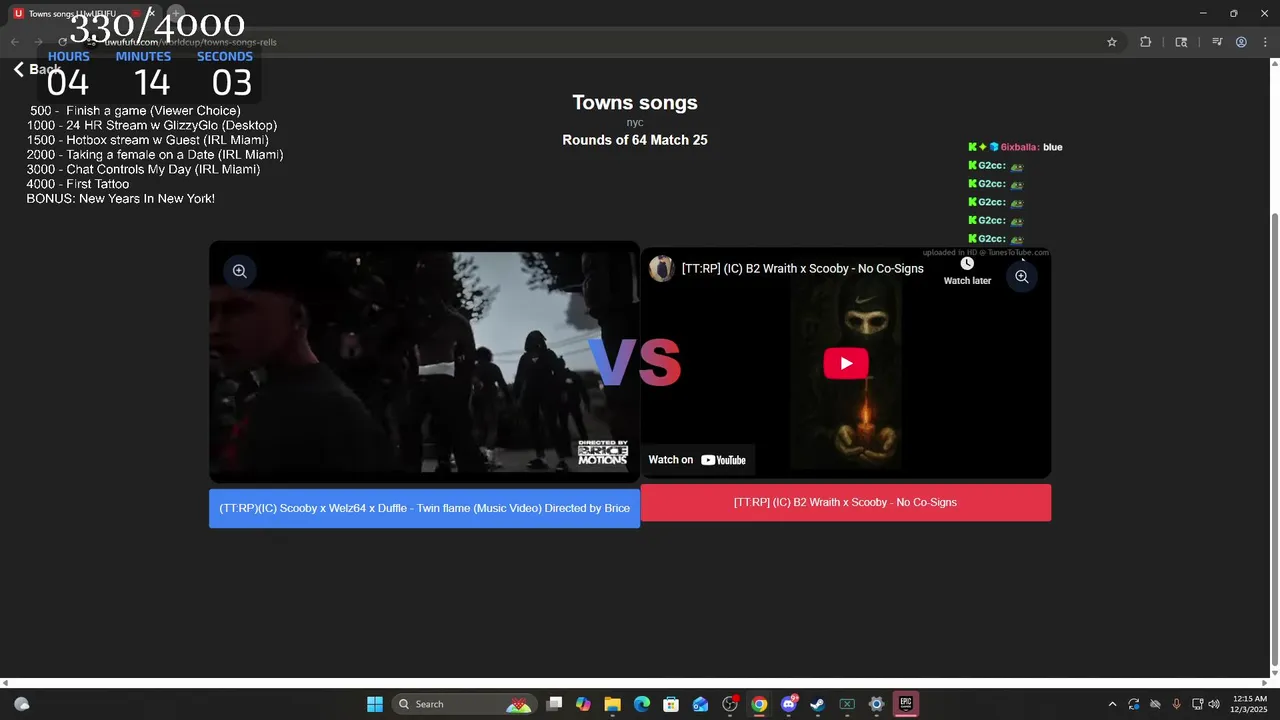Open the media controls icon in toolbar

(x=1217, y=42)
